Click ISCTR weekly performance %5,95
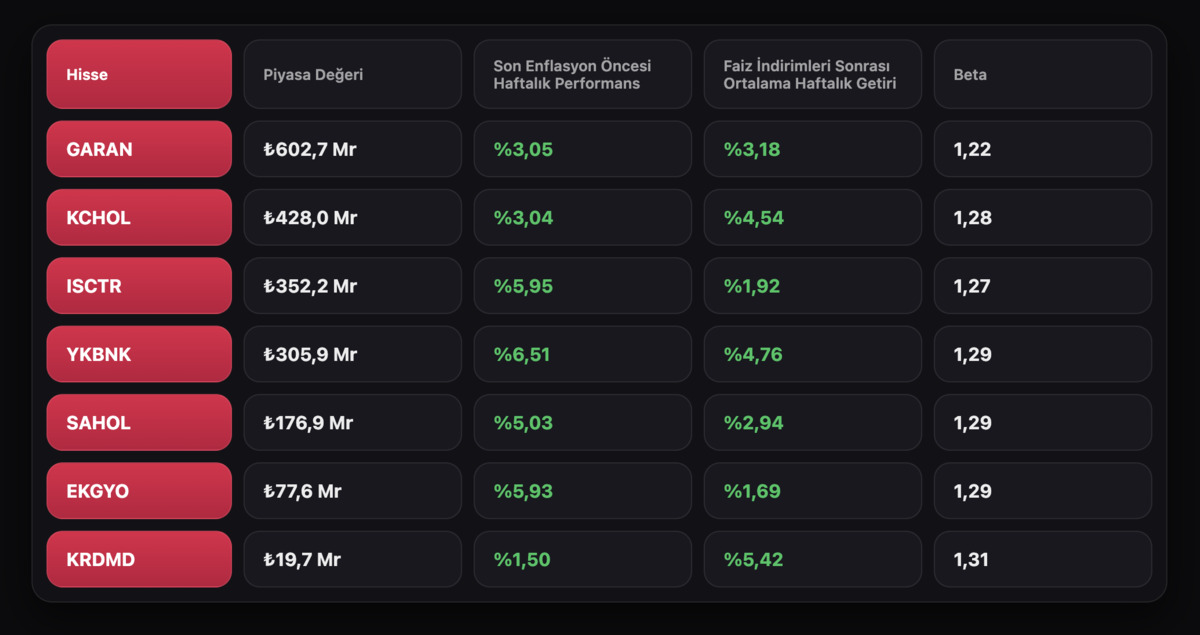The image size is (1200, 635). 583,286
